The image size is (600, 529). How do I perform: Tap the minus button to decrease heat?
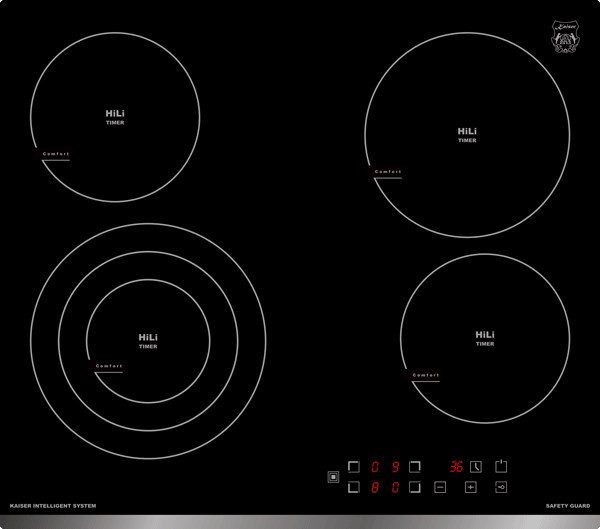440,487
